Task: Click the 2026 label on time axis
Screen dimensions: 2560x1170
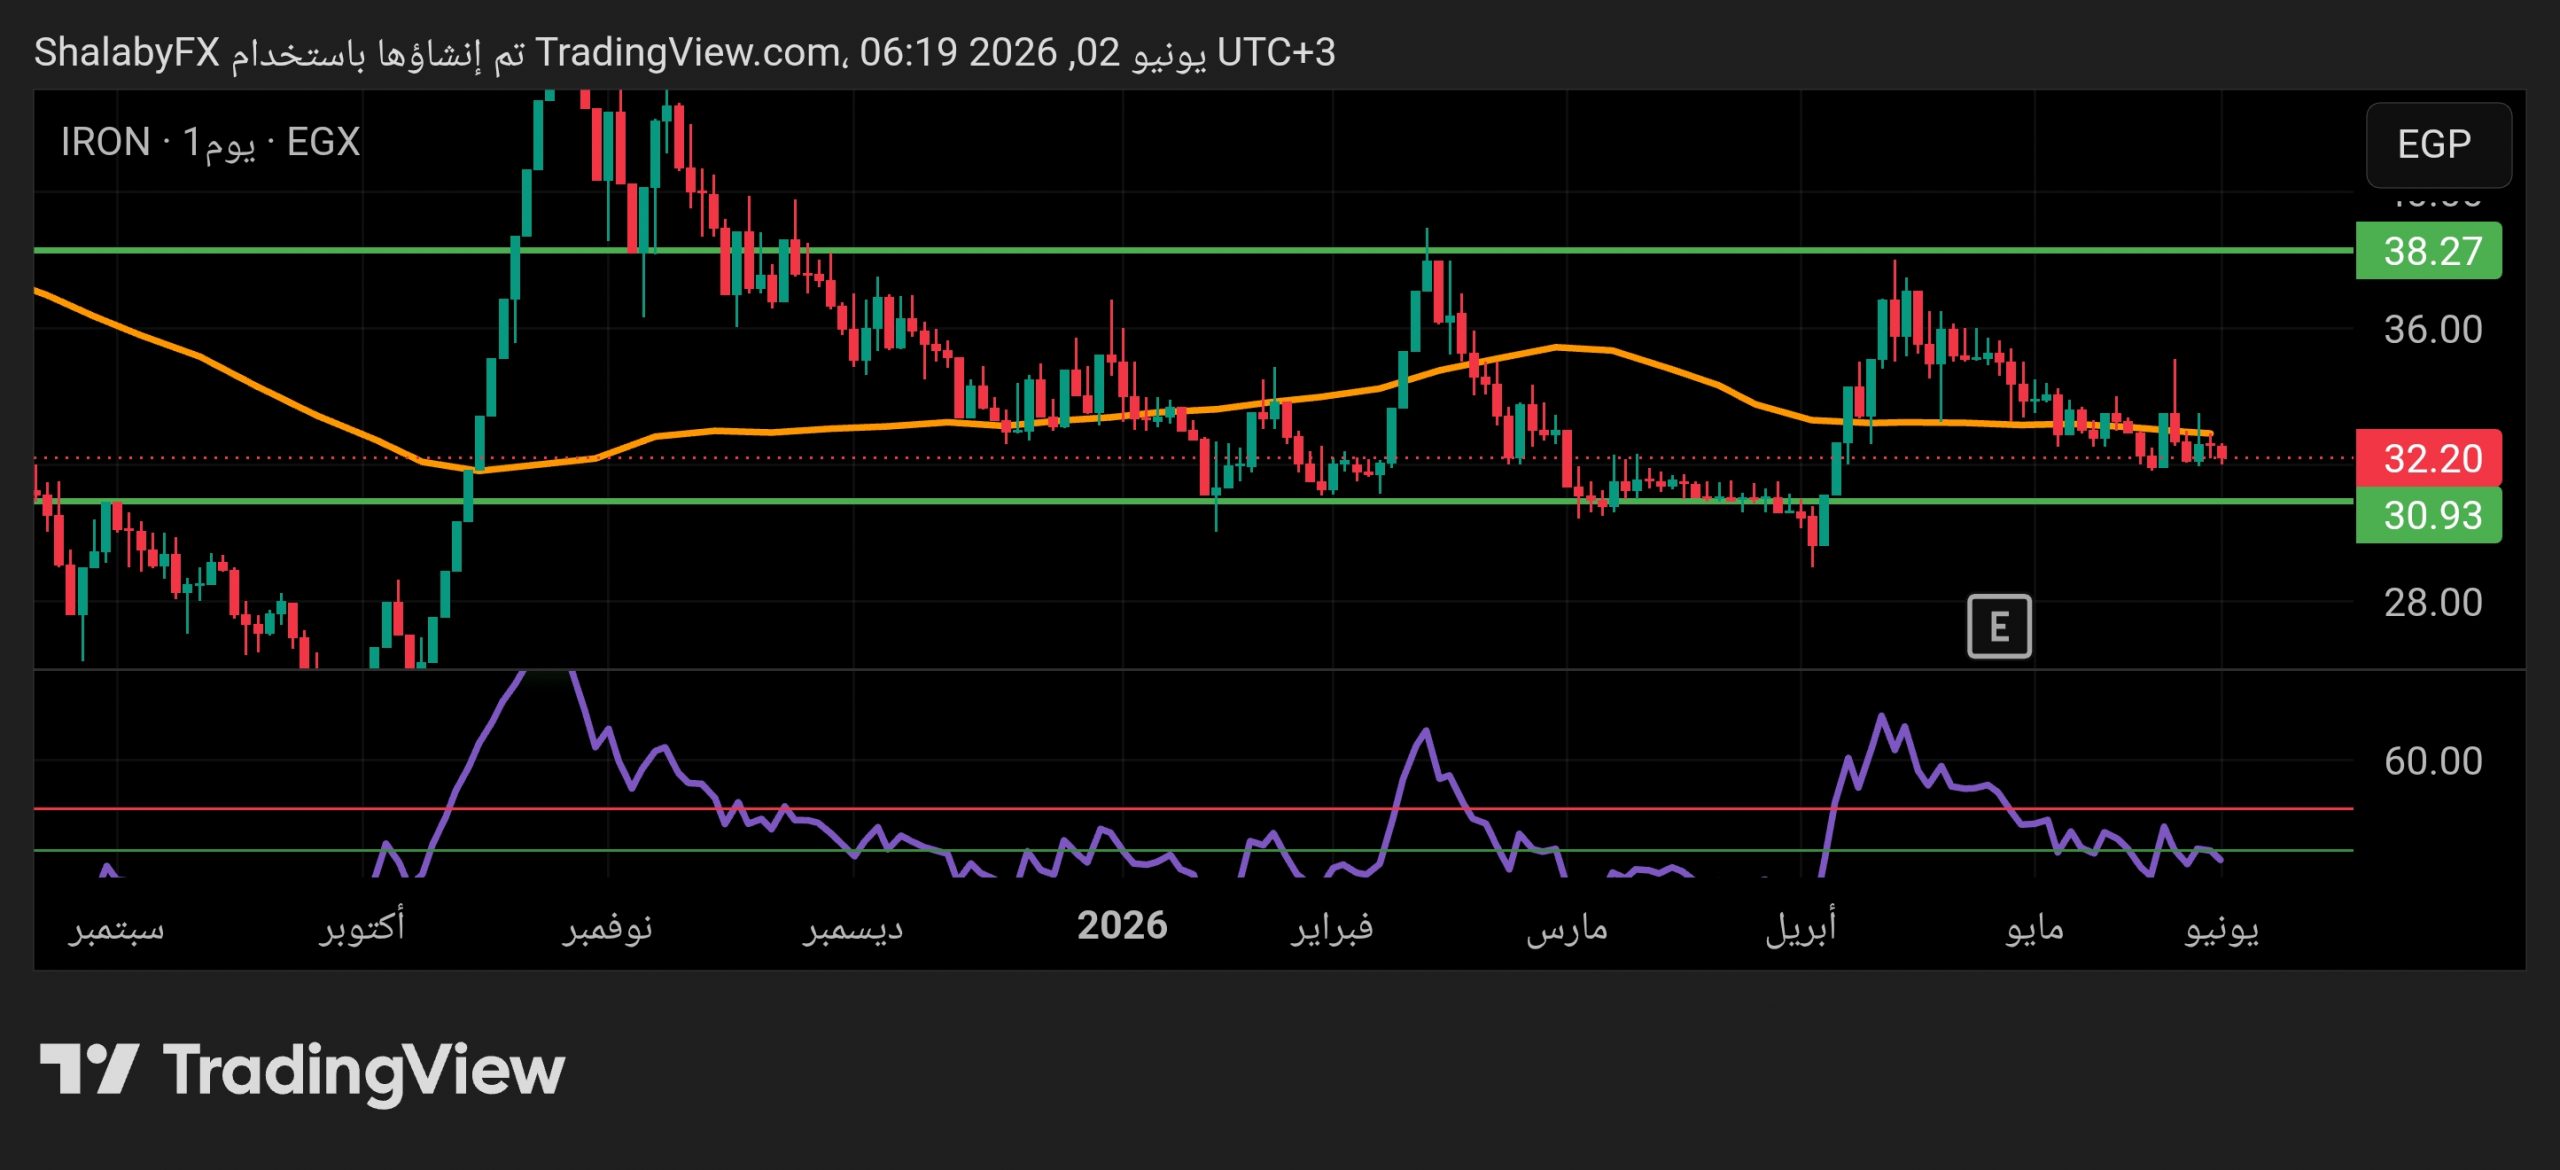Action: 1122,926
